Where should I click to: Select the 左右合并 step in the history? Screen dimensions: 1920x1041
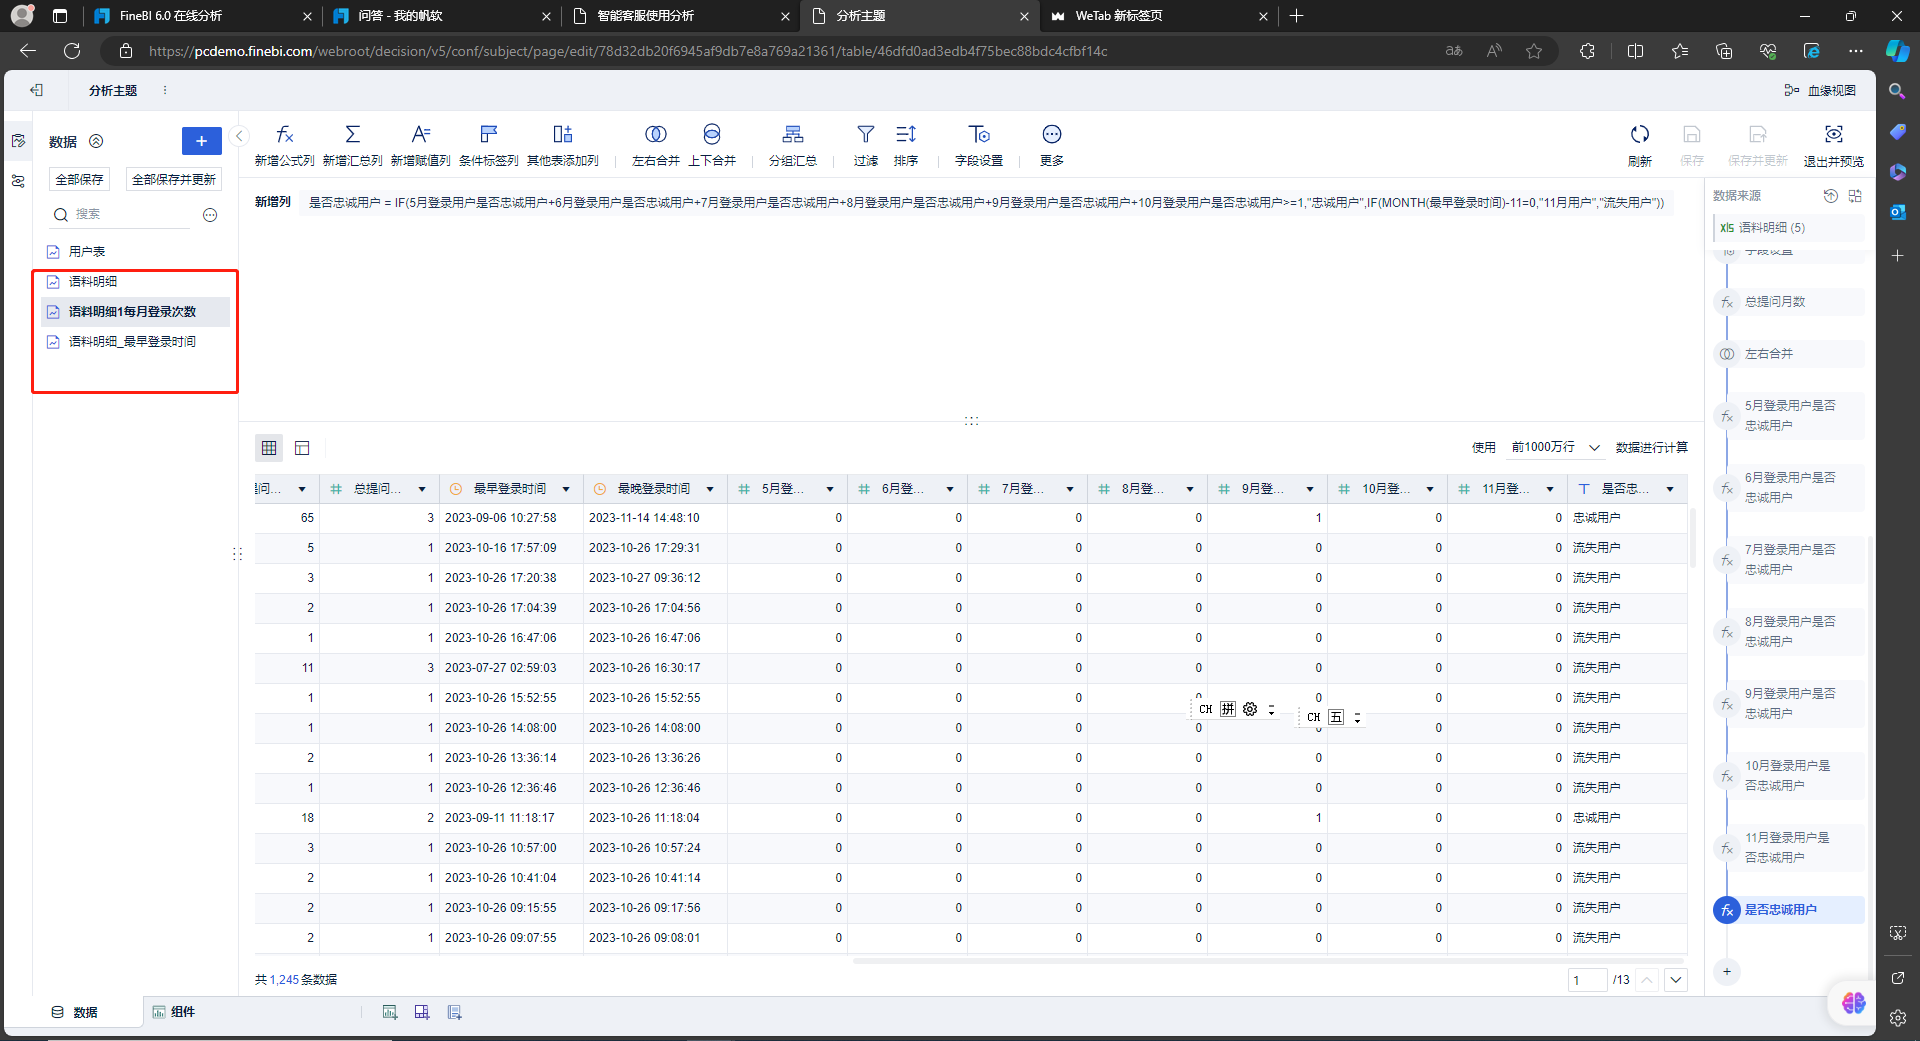[1790, 354]
